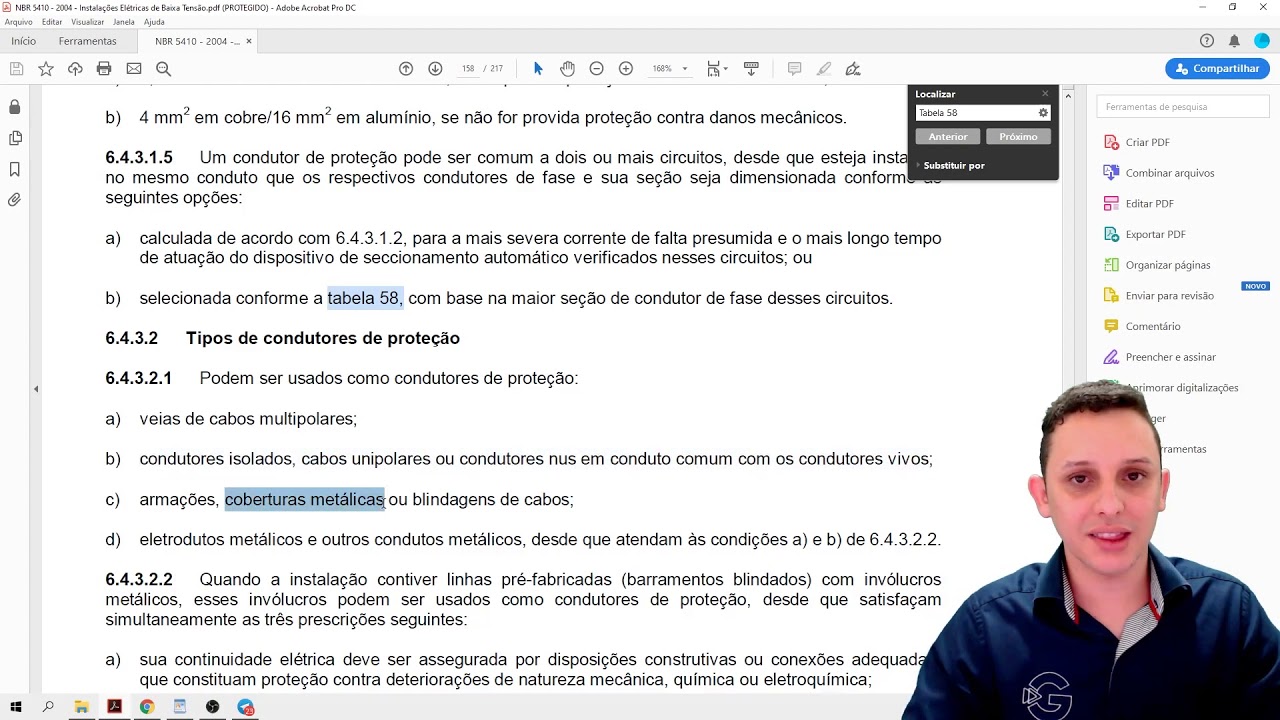The image size is (1280, 720).
Task: Open the notifications bell
Action: [x=1234, y=41]
